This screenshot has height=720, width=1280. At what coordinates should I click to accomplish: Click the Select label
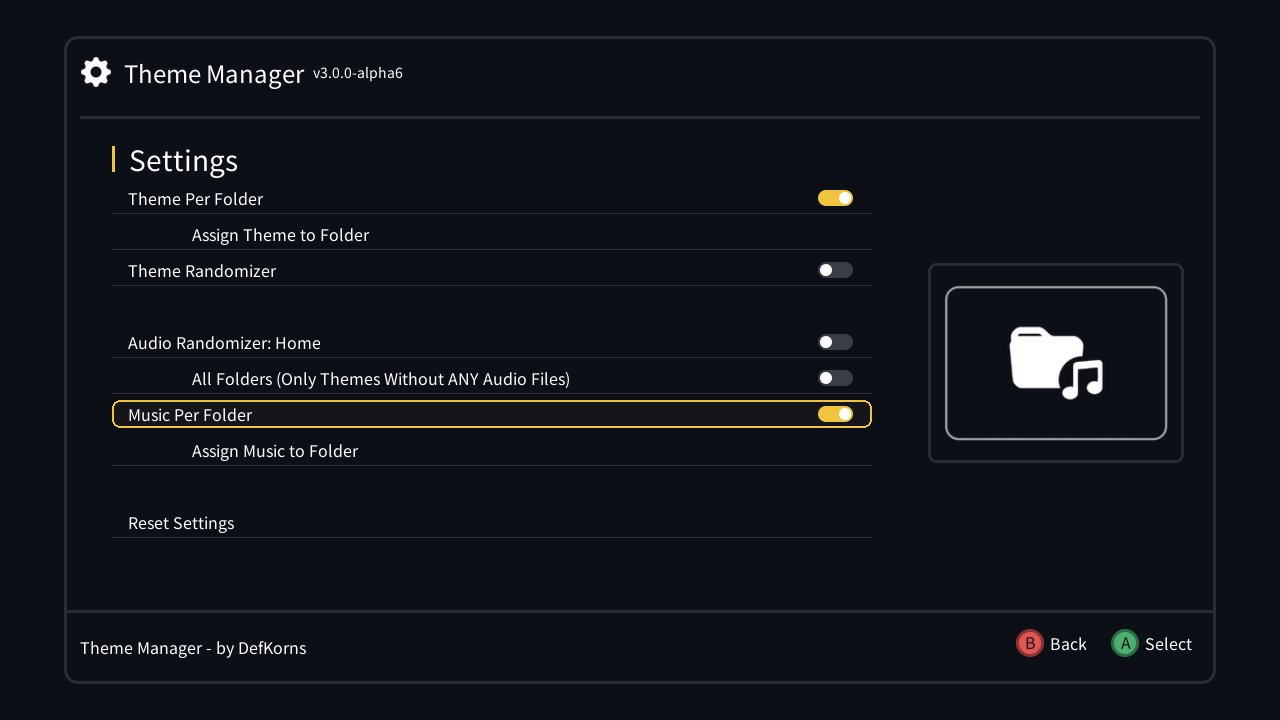point(1168,644)
